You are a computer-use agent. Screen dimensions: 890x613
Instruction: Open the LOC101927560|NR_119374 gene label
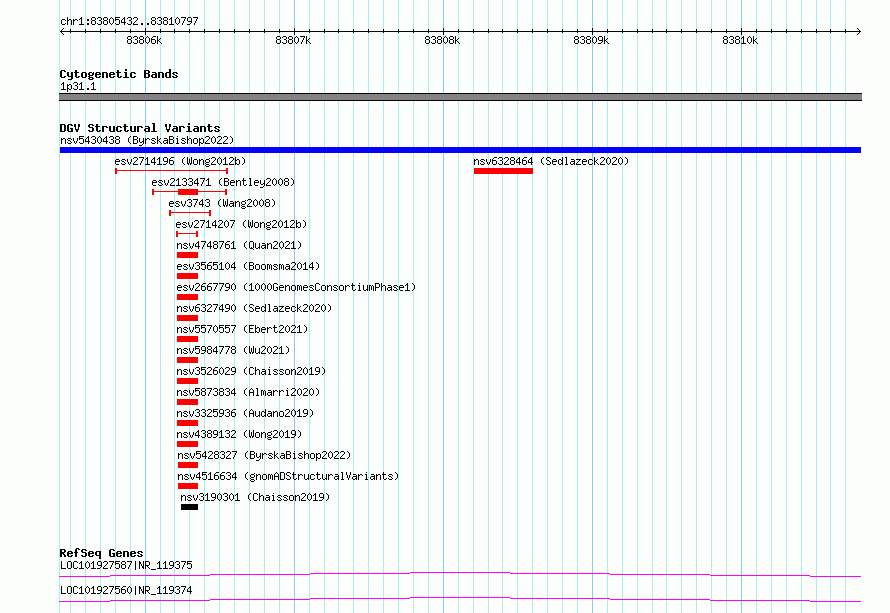point(126,590)
